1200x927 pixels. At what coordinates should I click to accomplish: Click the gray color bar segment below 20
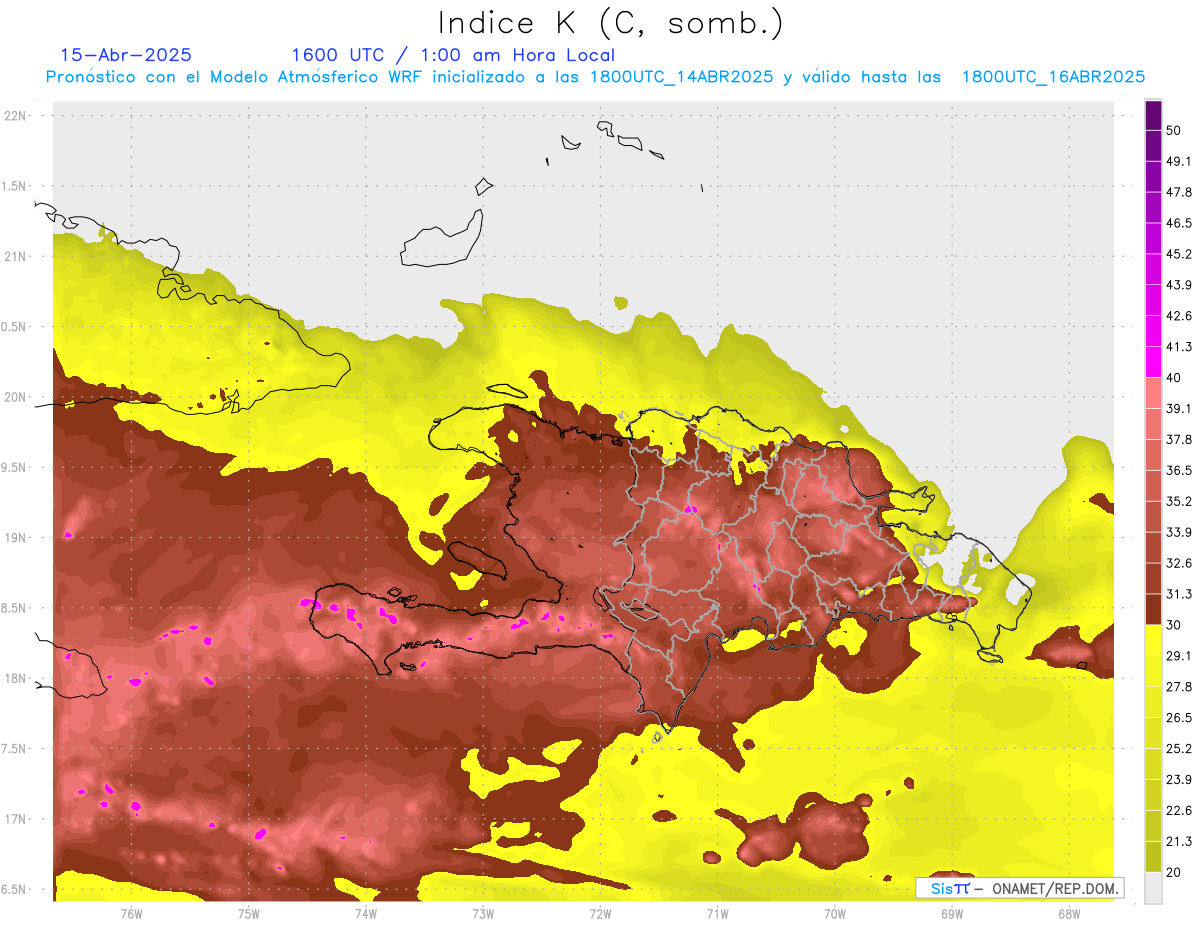click(x=1154, y=888)
